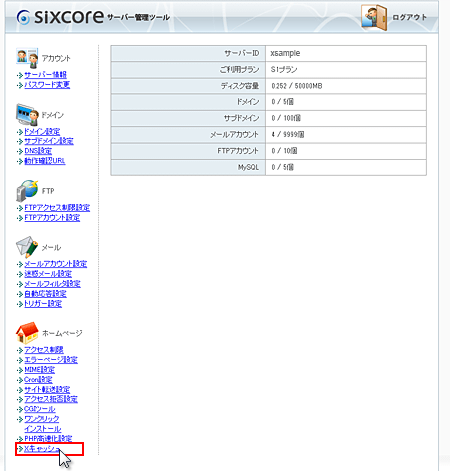This screenshot has height=471, width=450.
Task: Click the ログアウト text
Action: pos(409,17)
